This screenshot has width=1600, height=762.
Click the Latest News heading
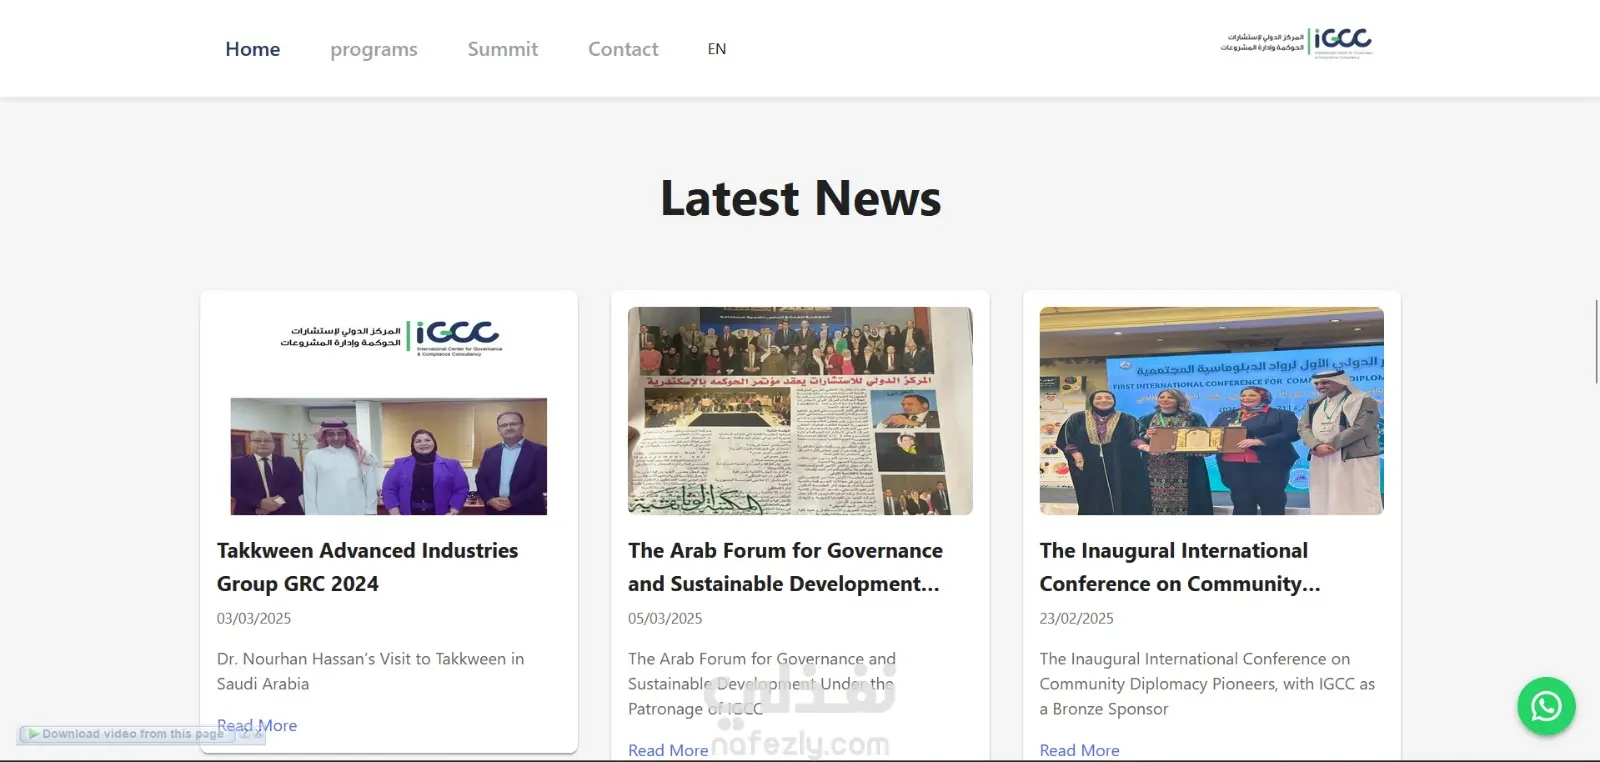[x=800, y=198]
